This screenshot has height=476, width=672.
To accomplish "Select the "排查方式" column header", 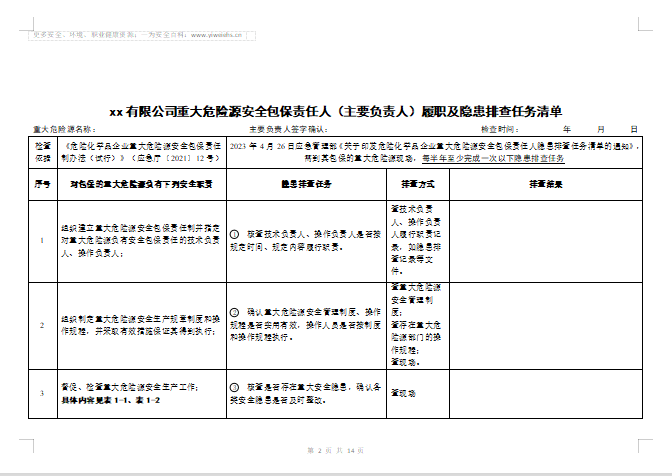I will tap(418, 184).
